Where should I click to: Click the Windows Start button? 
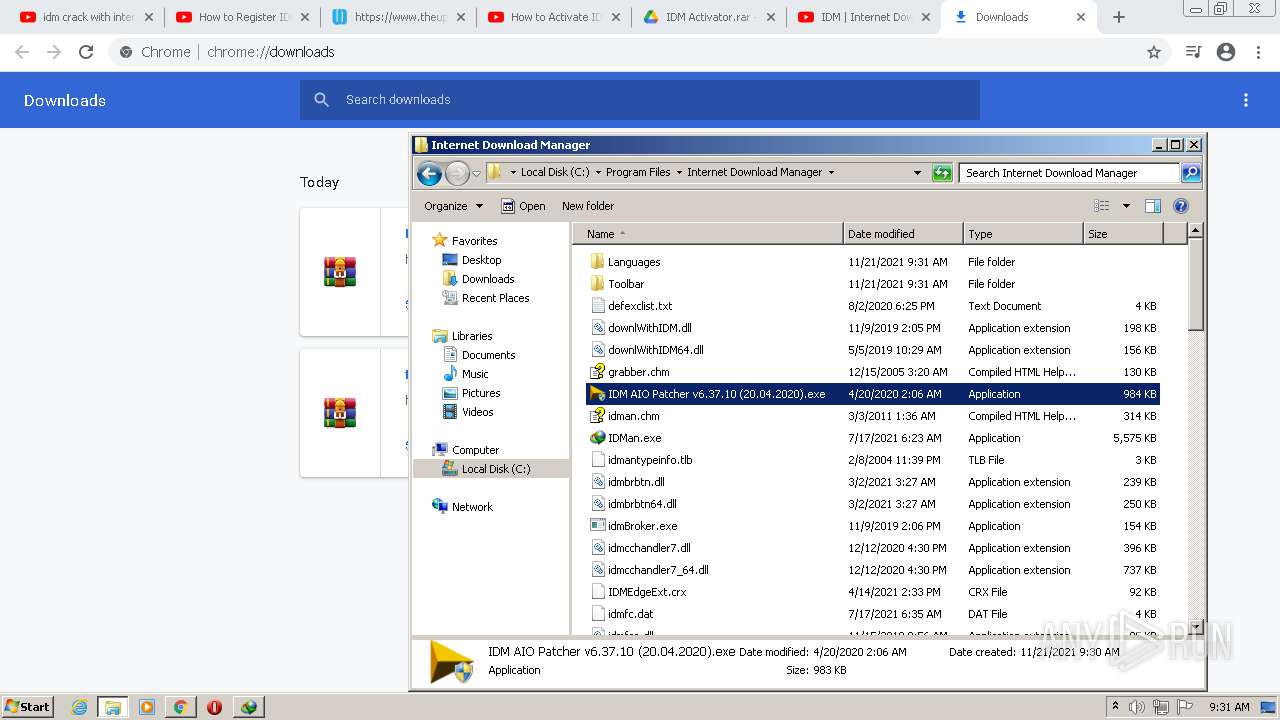point(27,706)
